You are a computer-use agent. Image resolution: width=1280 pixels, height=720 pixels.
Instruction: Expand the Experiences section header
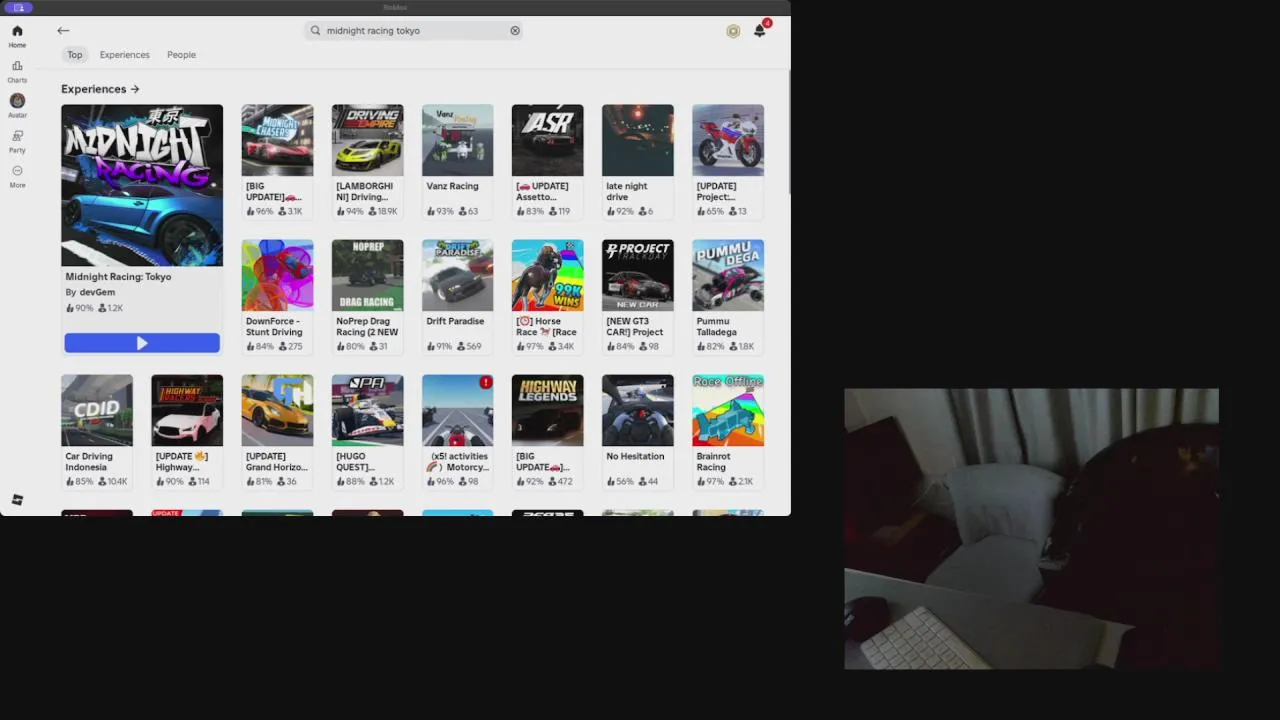(x=100, y=89)
